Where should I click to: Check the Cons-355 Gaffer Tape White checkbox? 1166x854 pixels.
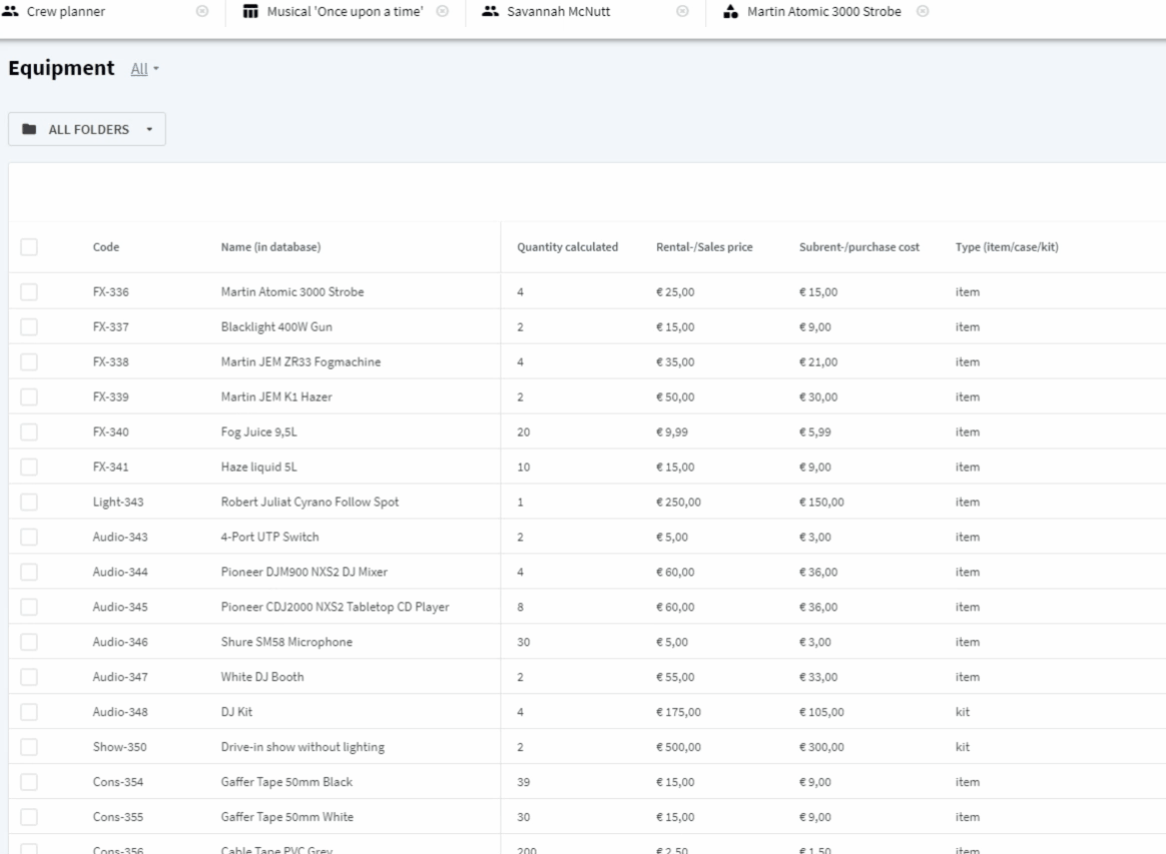click(x=29, y=816)
